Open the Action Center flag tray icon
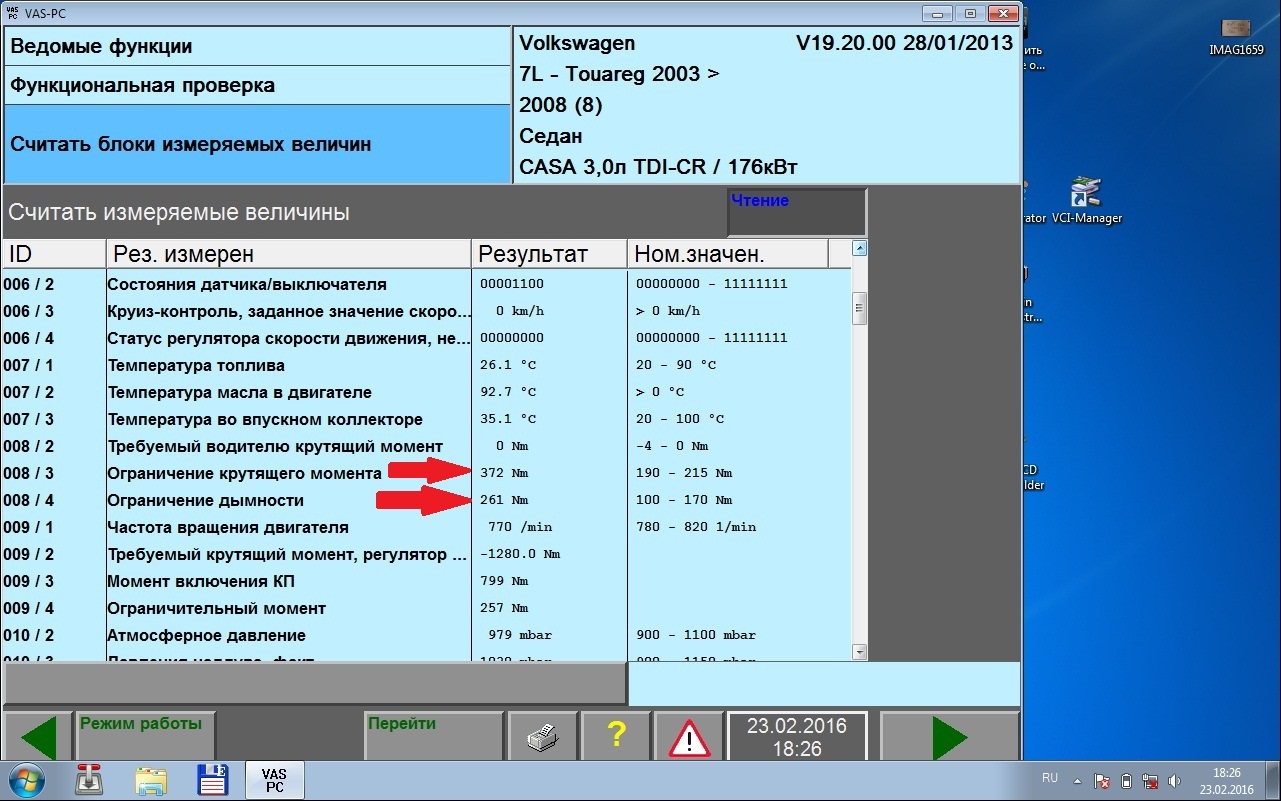The image size is (1281, 801). coord(1102,781)
